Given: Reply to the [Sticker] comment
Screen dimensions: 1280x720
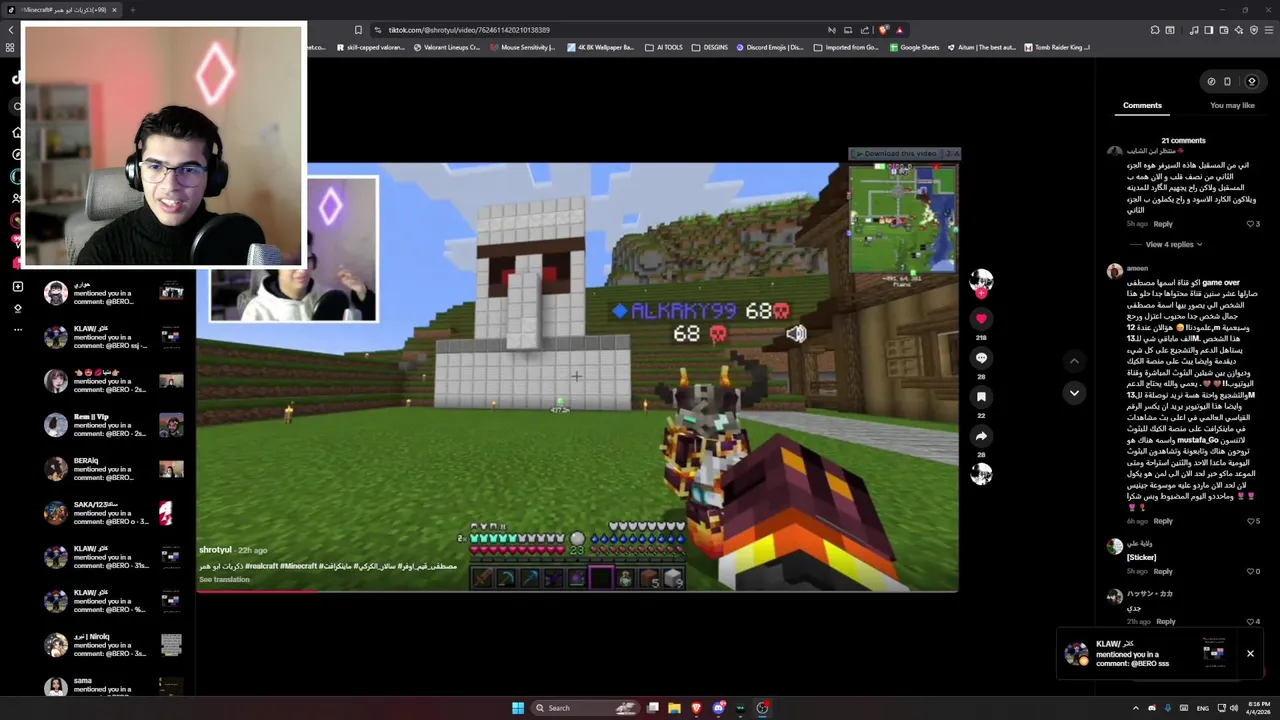Looking at the screenshot, I should coord(1163,571).
